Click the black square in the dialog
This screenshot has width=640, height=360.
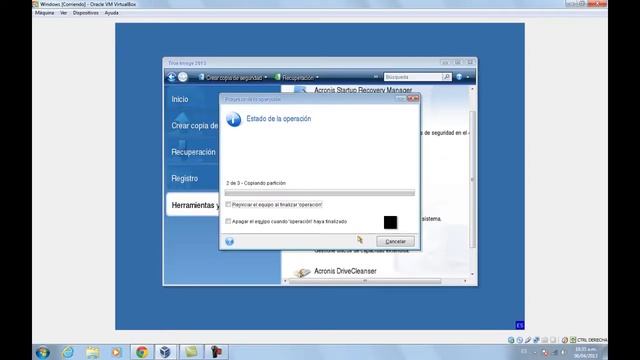point(390,222)
